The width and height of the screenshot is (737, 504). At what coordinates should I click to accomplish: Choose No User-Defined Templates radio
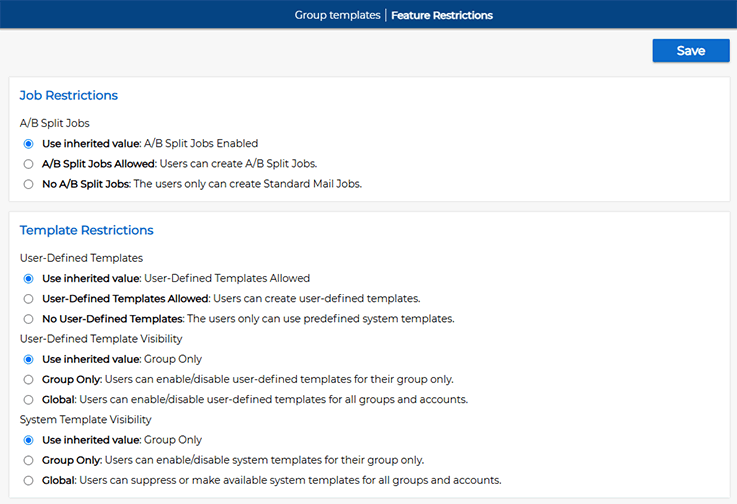click(29, 319)
